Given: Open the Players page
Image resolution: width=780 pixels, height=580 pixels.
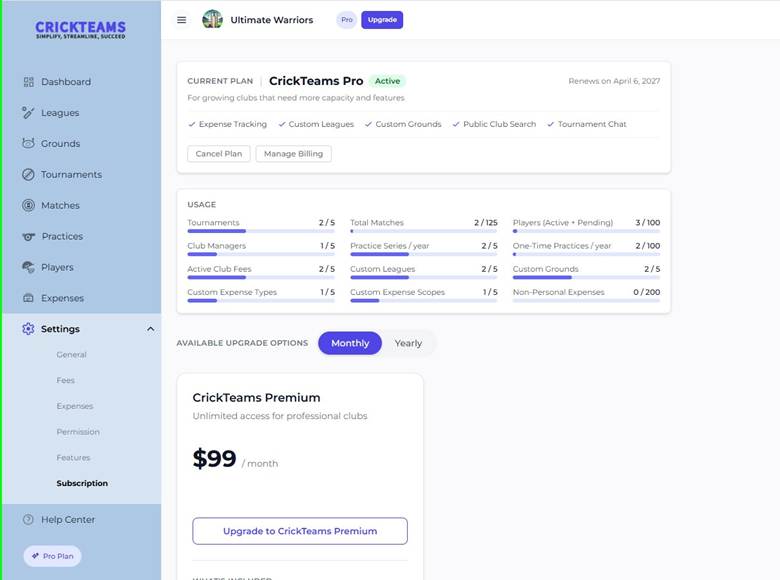Looking at the screenshot, I should point(57,267).
